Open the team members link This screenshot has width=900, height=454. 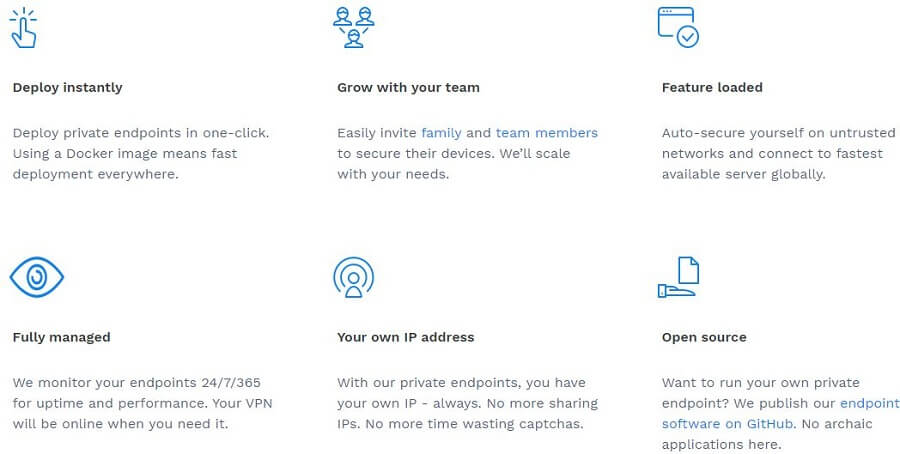click(546, 133)
